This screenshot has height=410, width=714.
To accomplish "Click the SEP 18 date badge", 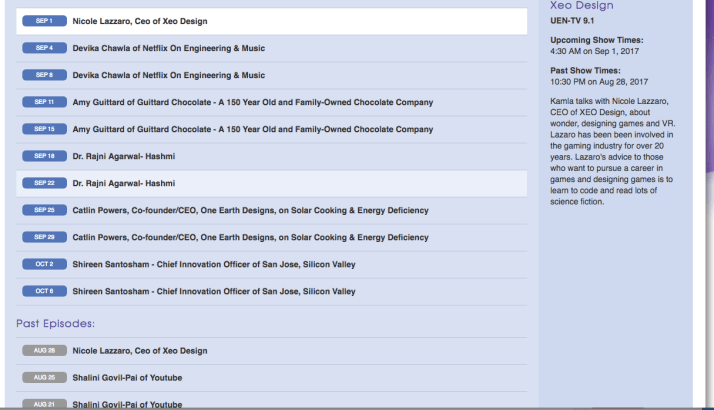I will tap(44, 156).
